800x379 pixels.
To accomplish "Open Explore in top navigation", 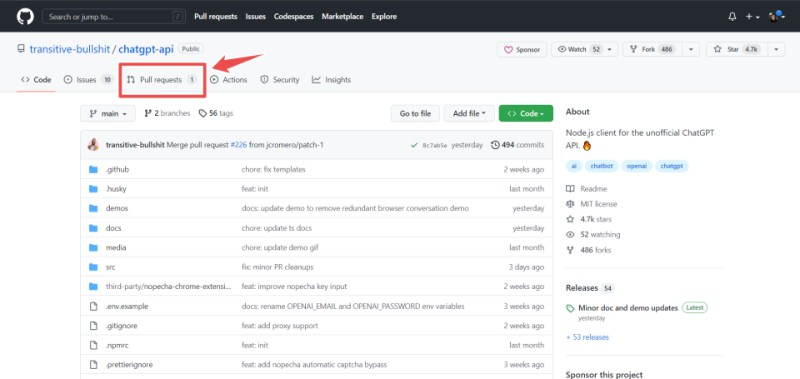I will [x=384, y=16].
